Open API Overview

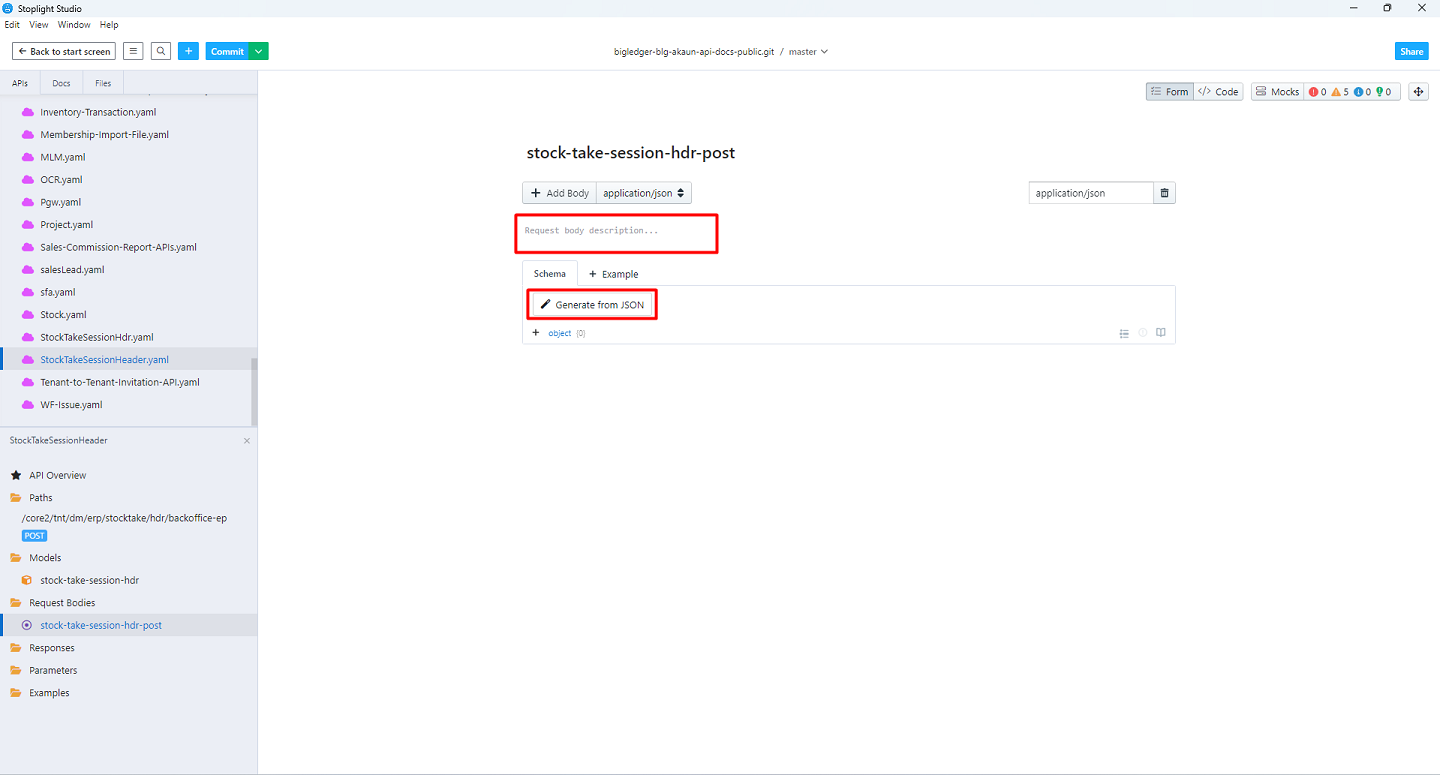tap(57, 475)
